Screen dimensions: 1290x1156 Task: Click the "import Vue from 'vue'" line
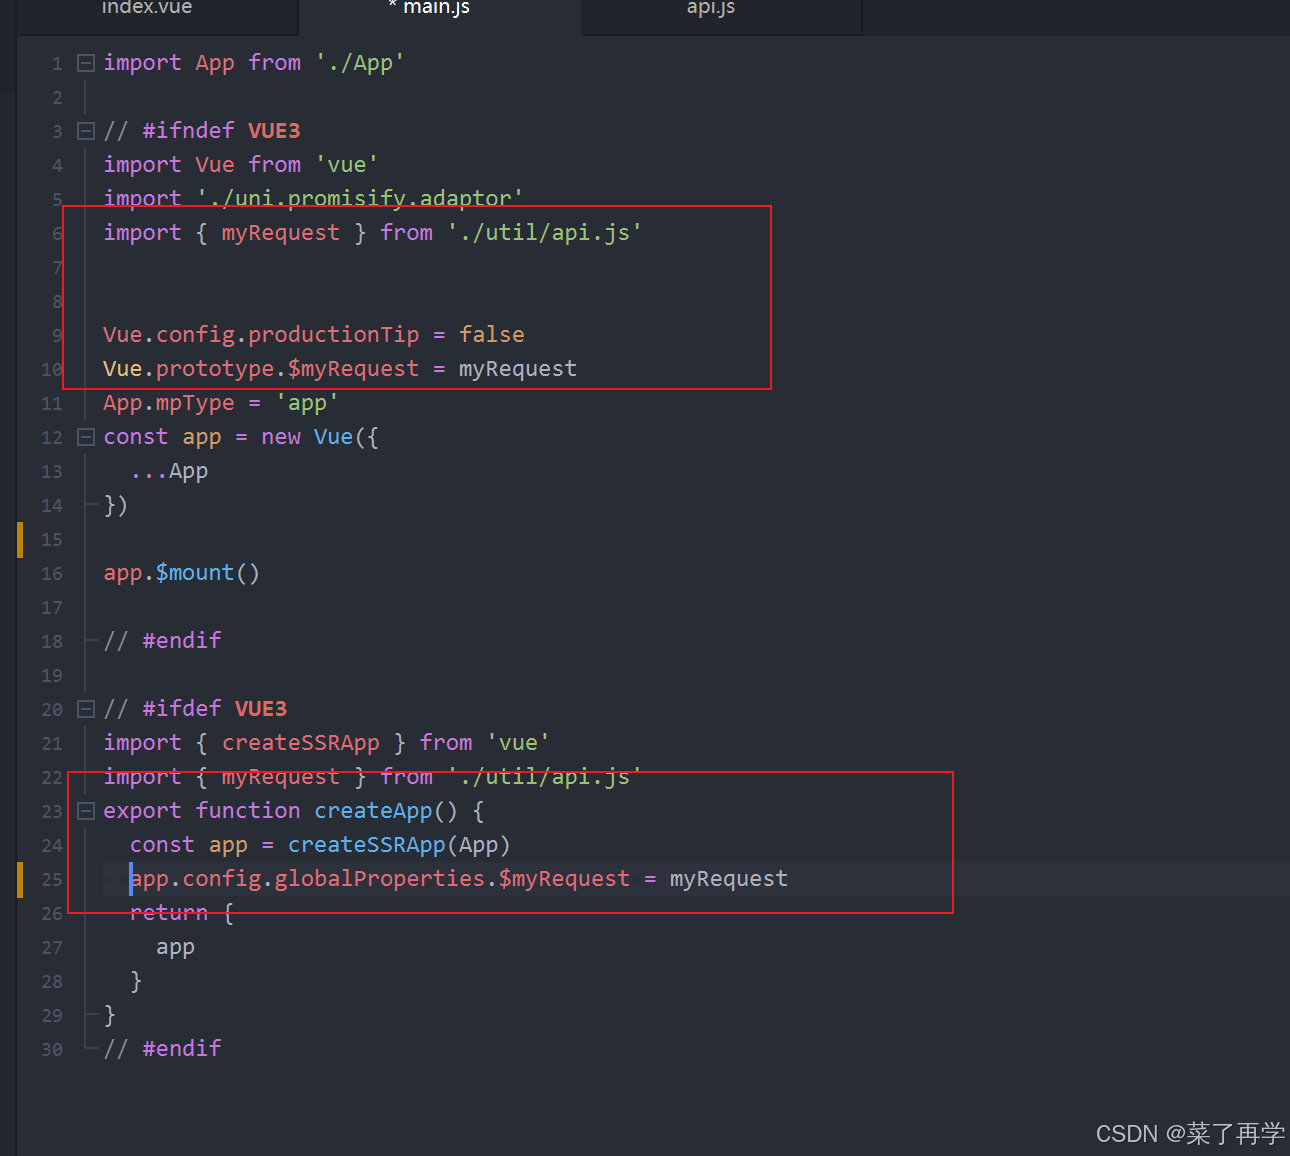[x=240, y=165]
